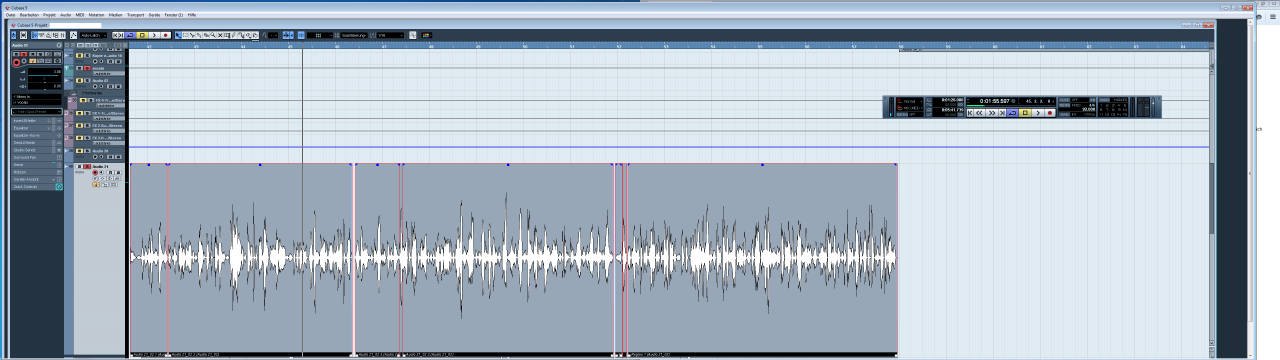
Task: Go to previous marker in toolbar
Action: pyautogui.click(x=114, y=35)
